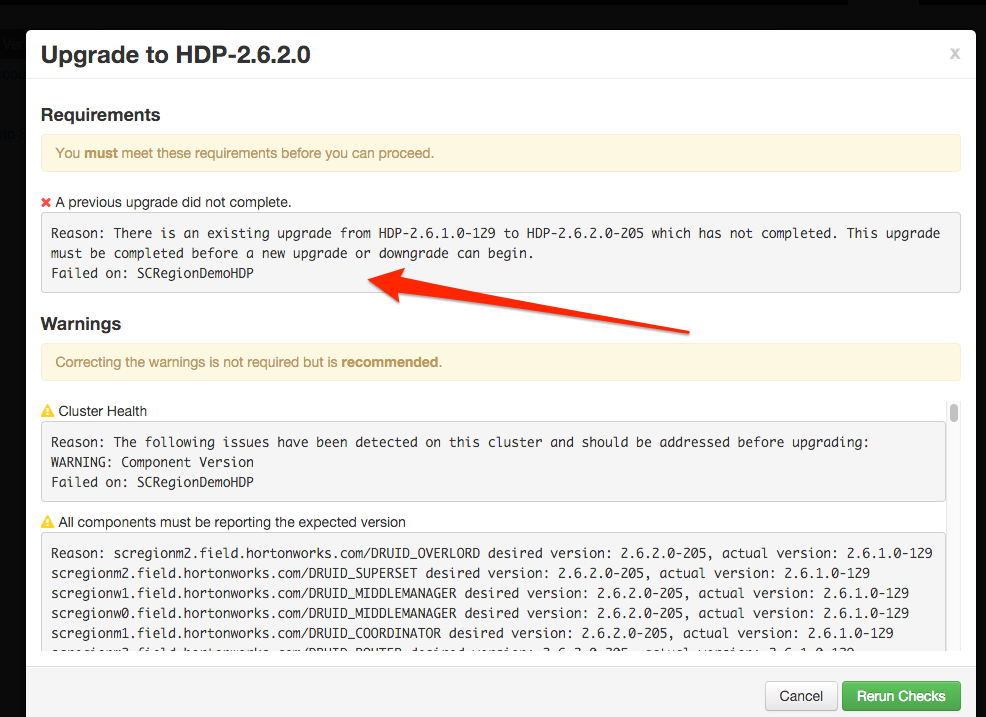
Task: Click the warning icon beside the component version check
Action: pyautogui.click(x=49, y=521)
